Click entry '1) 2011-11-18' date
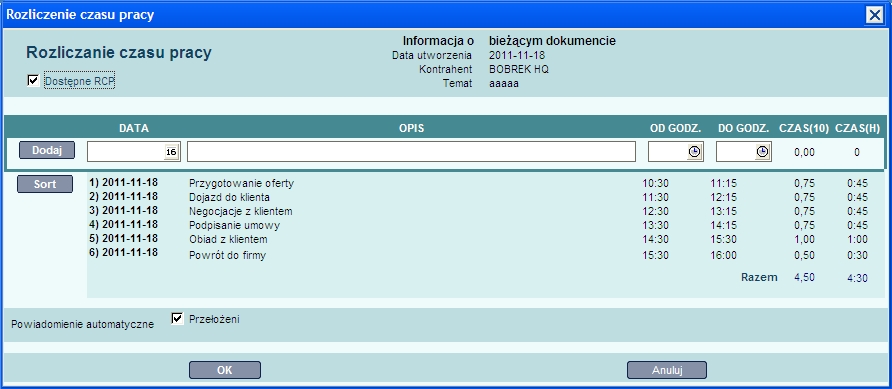Image resolution: width=892 pixels, height=389 pixels. pyautogui.click(x=123, y=183)
